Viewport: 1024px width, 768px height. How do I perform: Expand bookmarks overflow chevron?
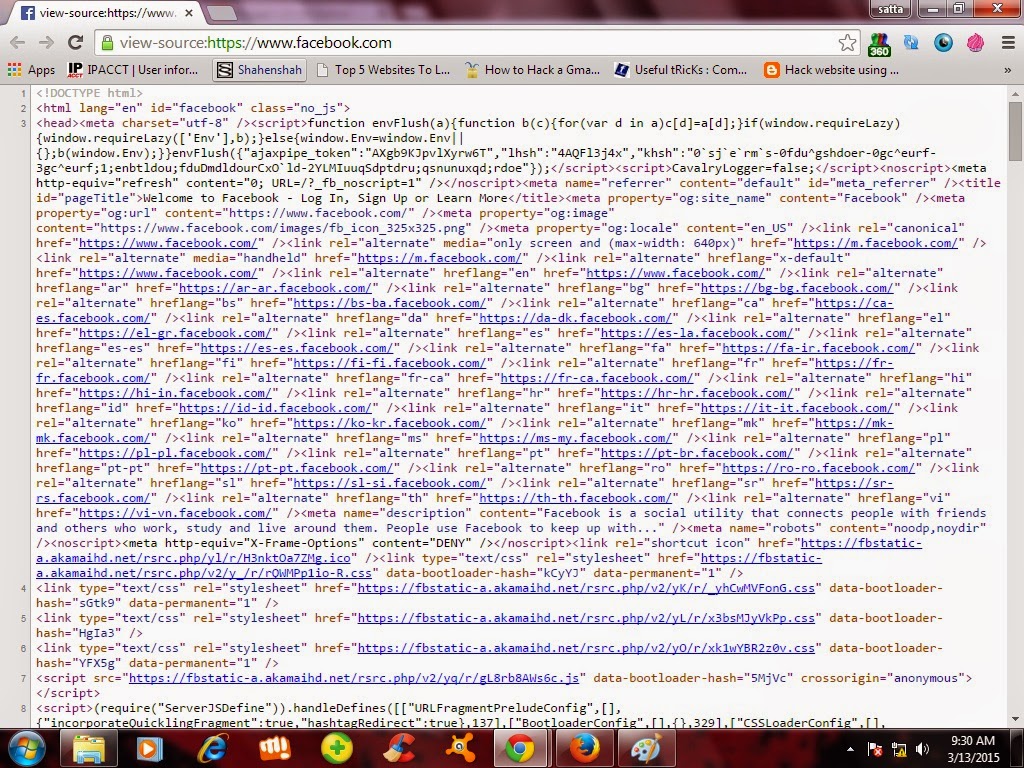1008,70
